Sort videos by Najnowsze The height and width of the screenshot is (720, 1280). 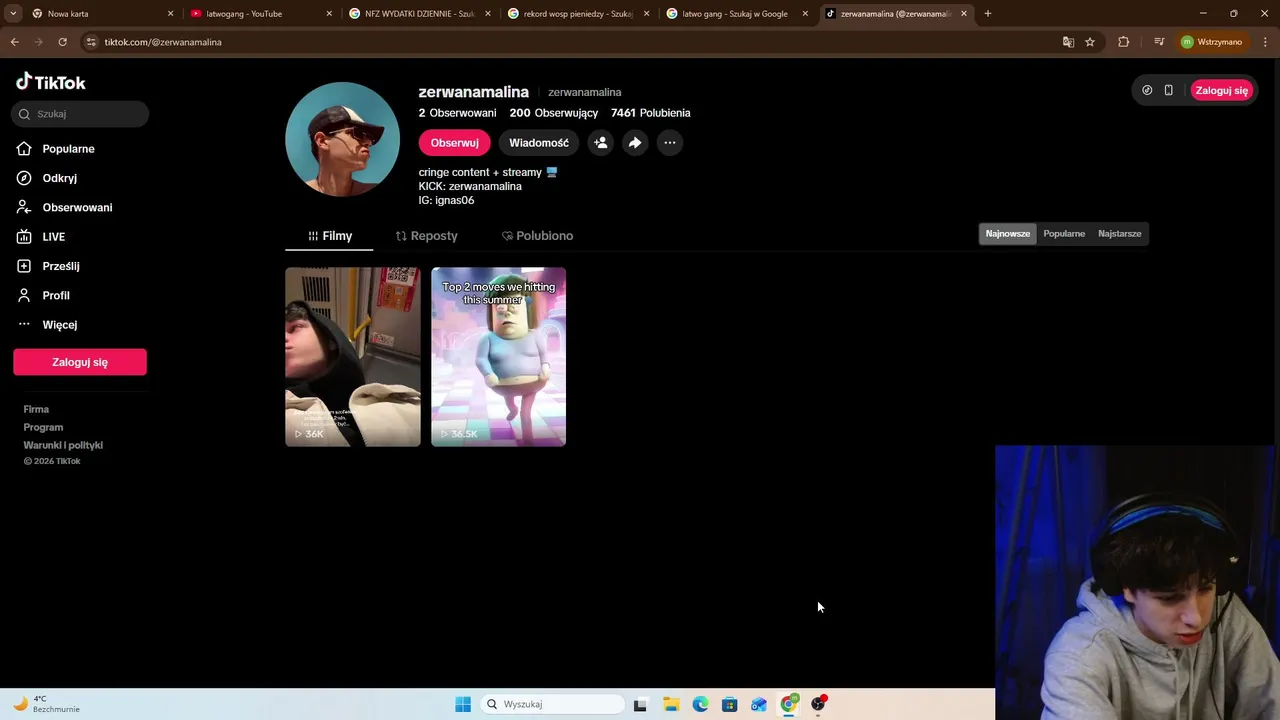[1007, 234]
